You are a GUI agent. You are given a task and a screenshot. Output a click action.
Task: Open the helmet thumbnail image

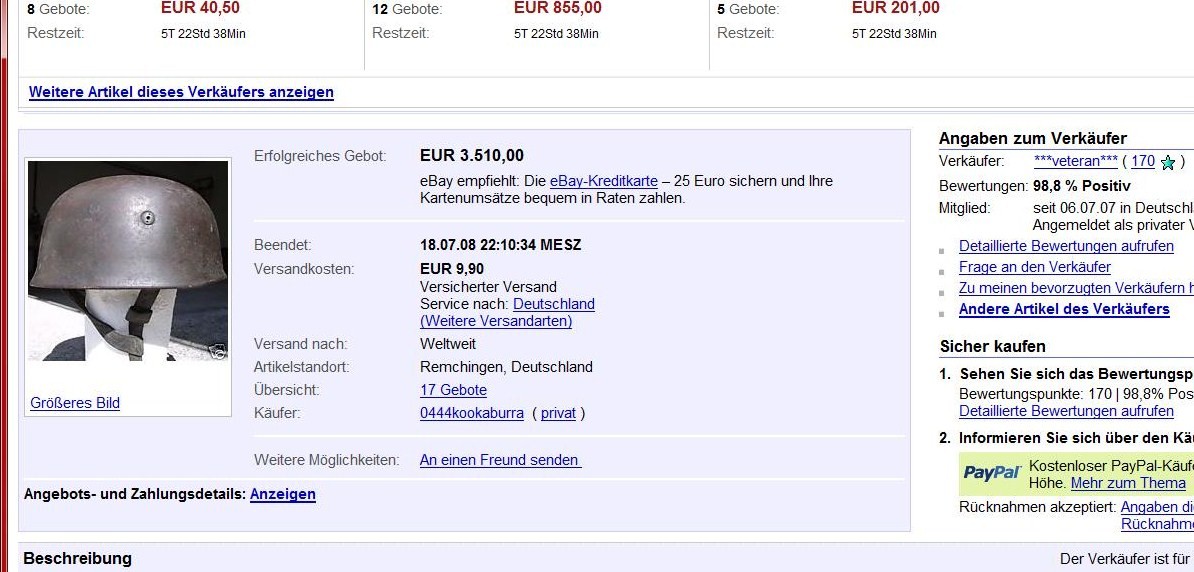[128, 260]
